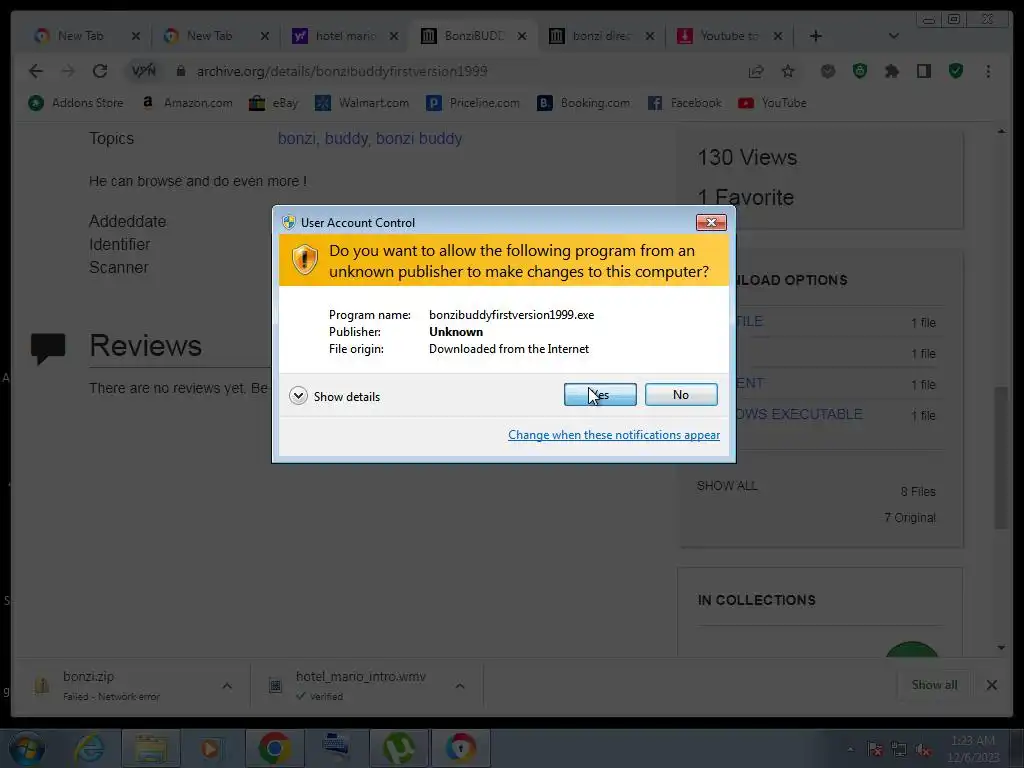
Task: Click the green shield extension icon
Action: pos(860,71)
